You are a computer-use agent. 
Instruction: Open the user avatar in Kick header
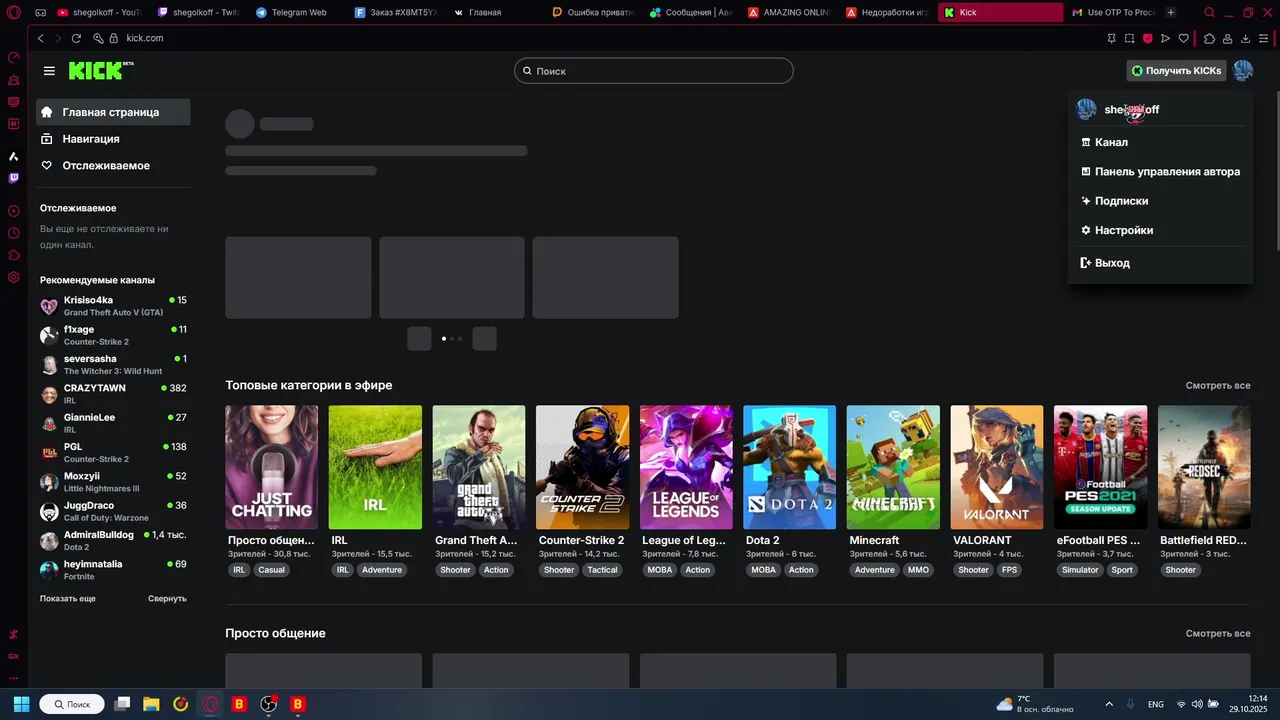click(x=1243, y=71)
